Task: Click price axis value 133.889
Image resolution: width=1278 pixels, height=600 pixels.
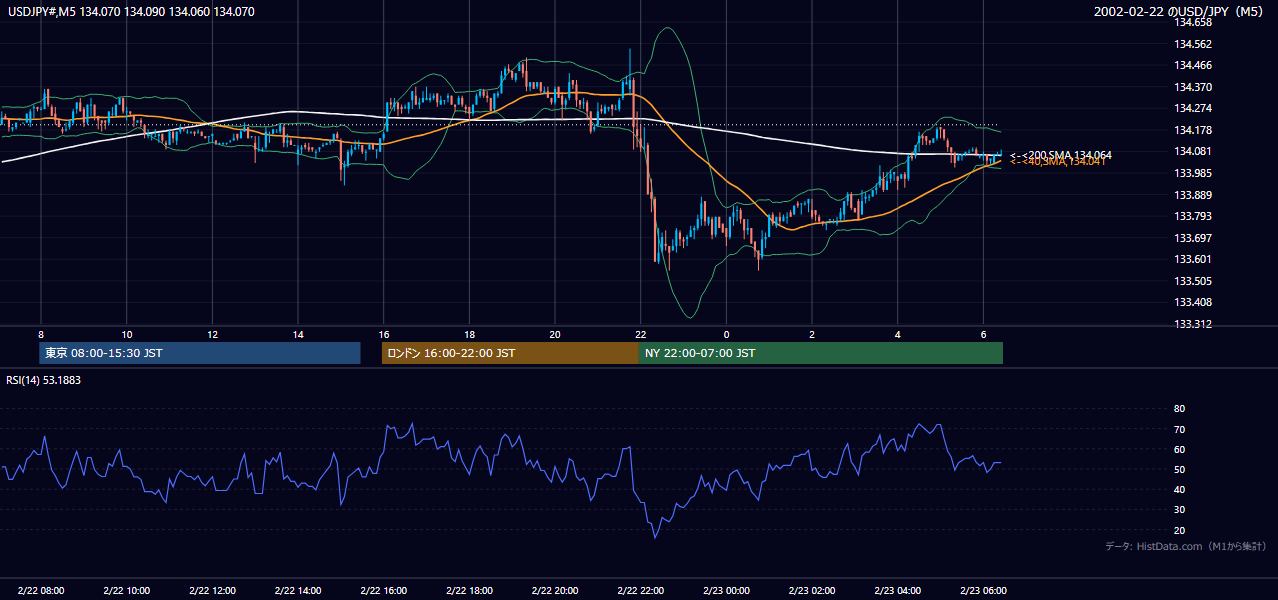Action: [1191, 195]
